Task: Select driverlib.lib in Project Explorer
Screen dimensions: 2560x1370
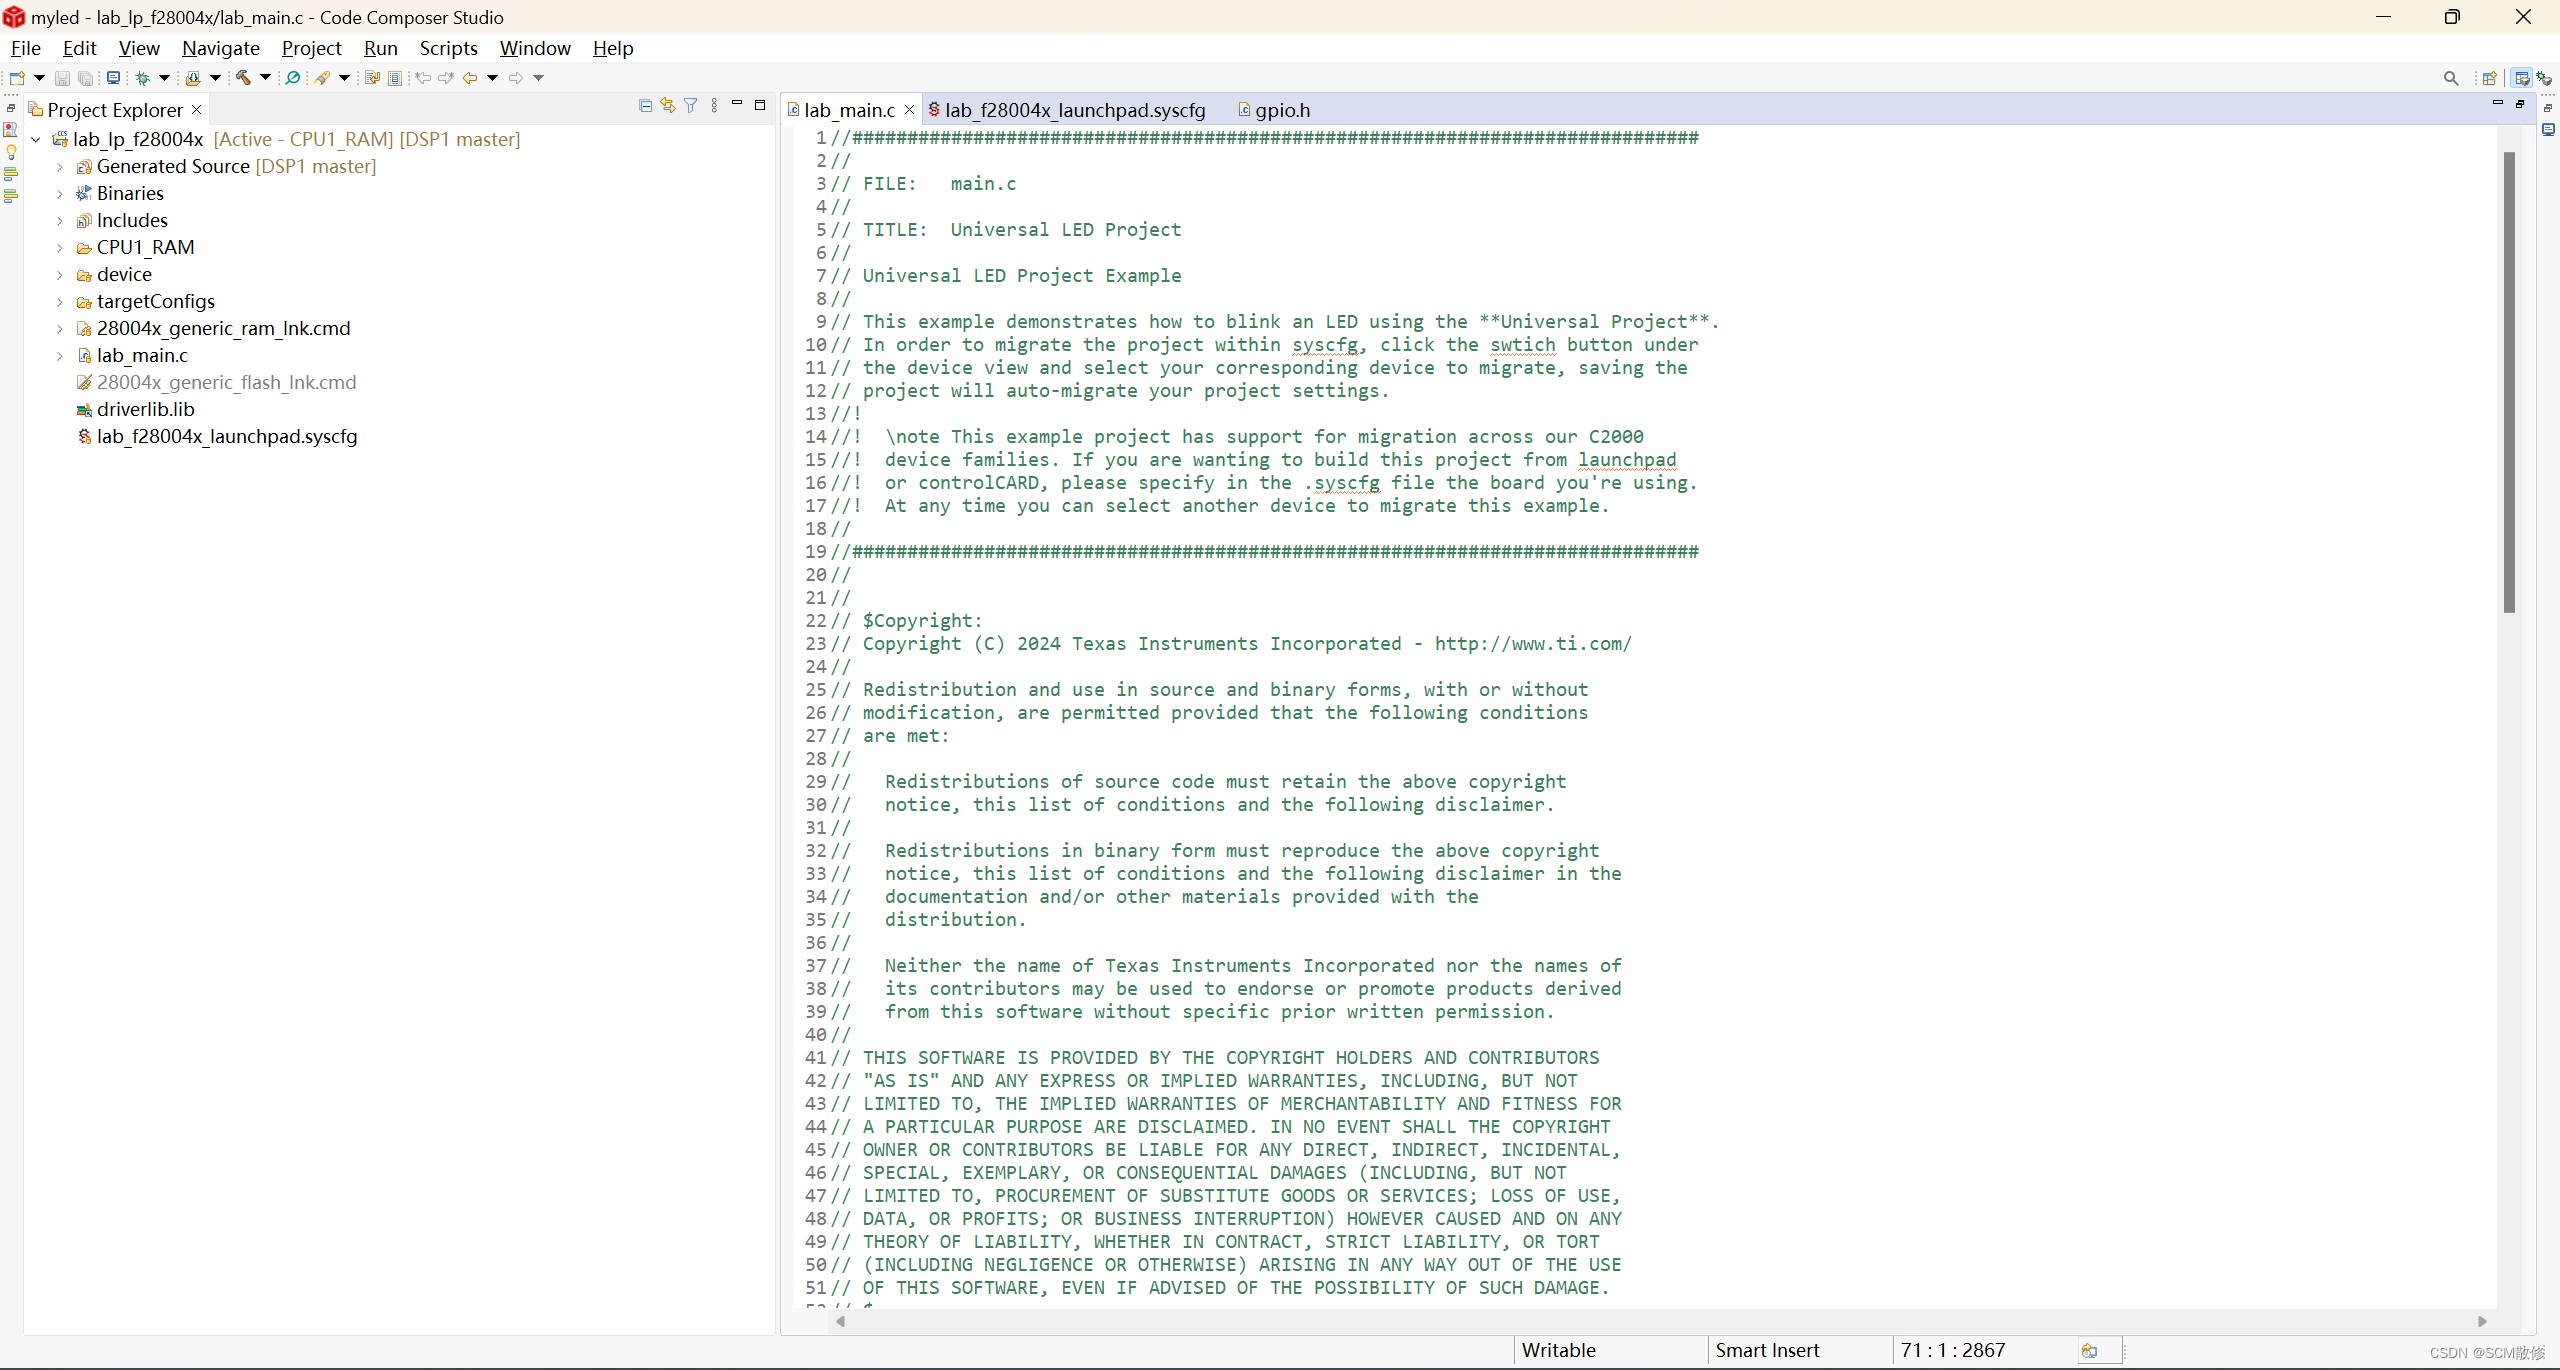Action: pyautogui.click(x=145, y=410)
